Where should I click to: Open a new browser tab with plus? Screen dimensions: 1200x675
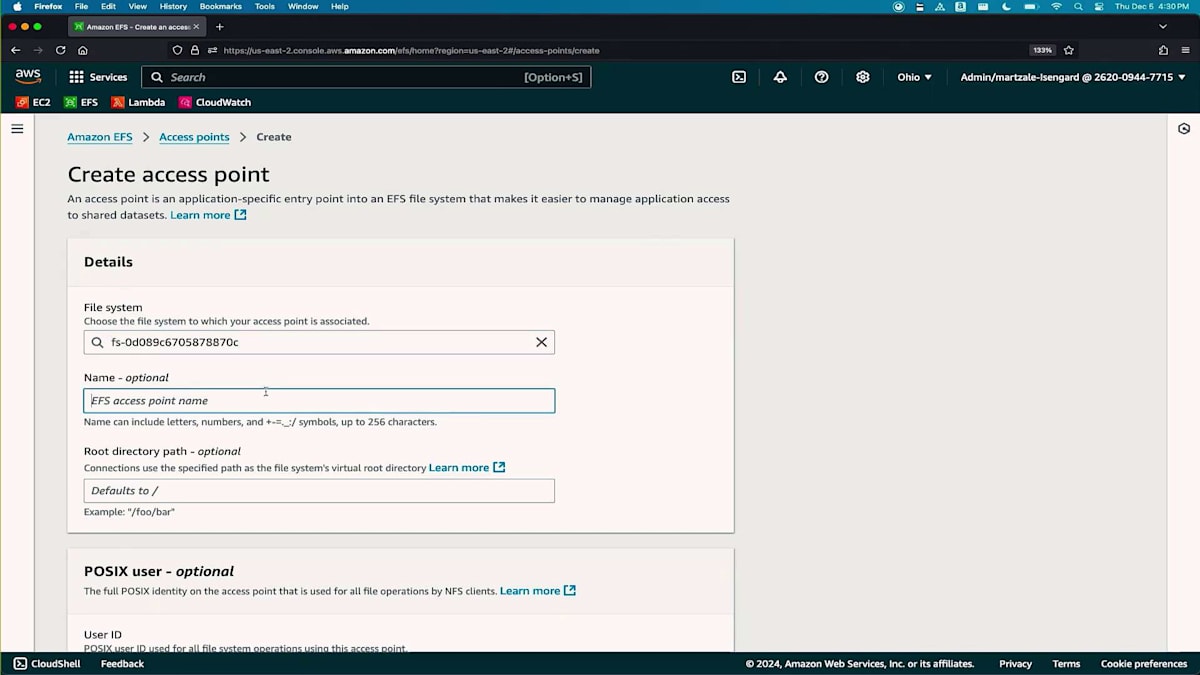(x=220, y=27)
